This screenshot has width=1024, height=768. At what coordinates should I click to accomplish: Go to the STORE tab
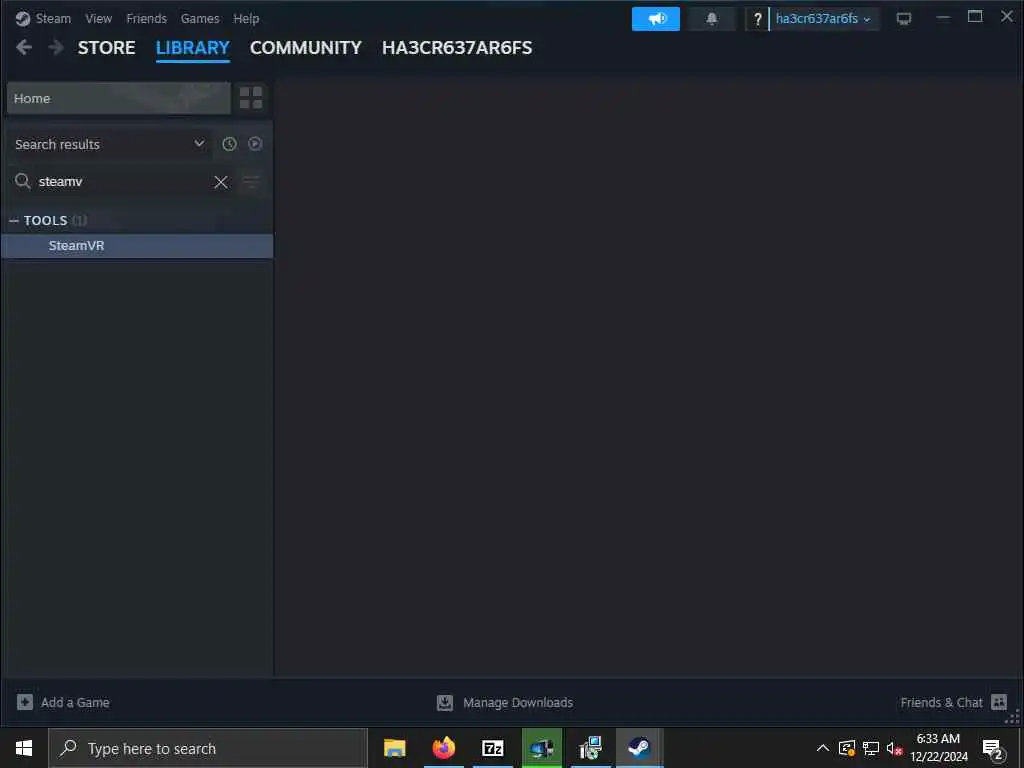click(x=106, y=48)
